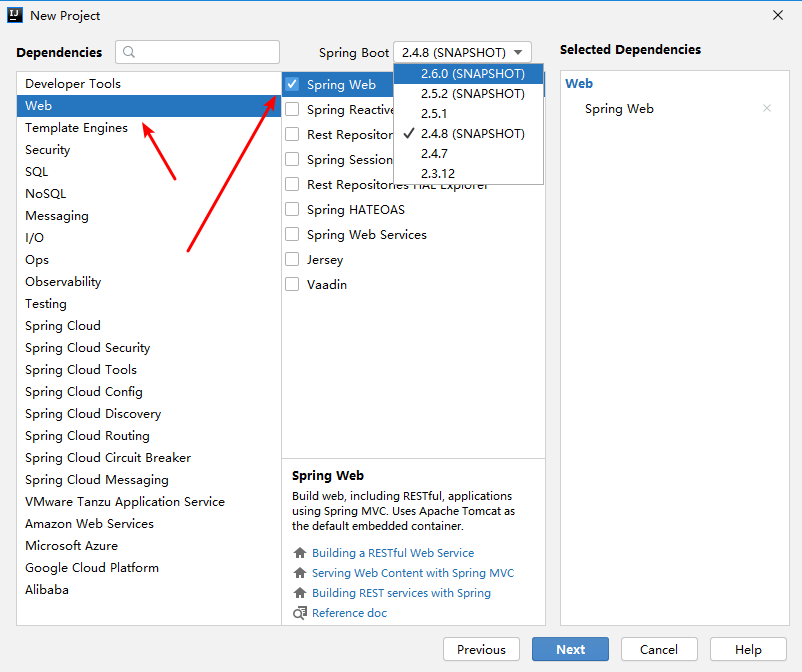This screenshot has width=802, height=672.
Task: Select the Spring Cloud Routing category
Action: coord(149,435)
